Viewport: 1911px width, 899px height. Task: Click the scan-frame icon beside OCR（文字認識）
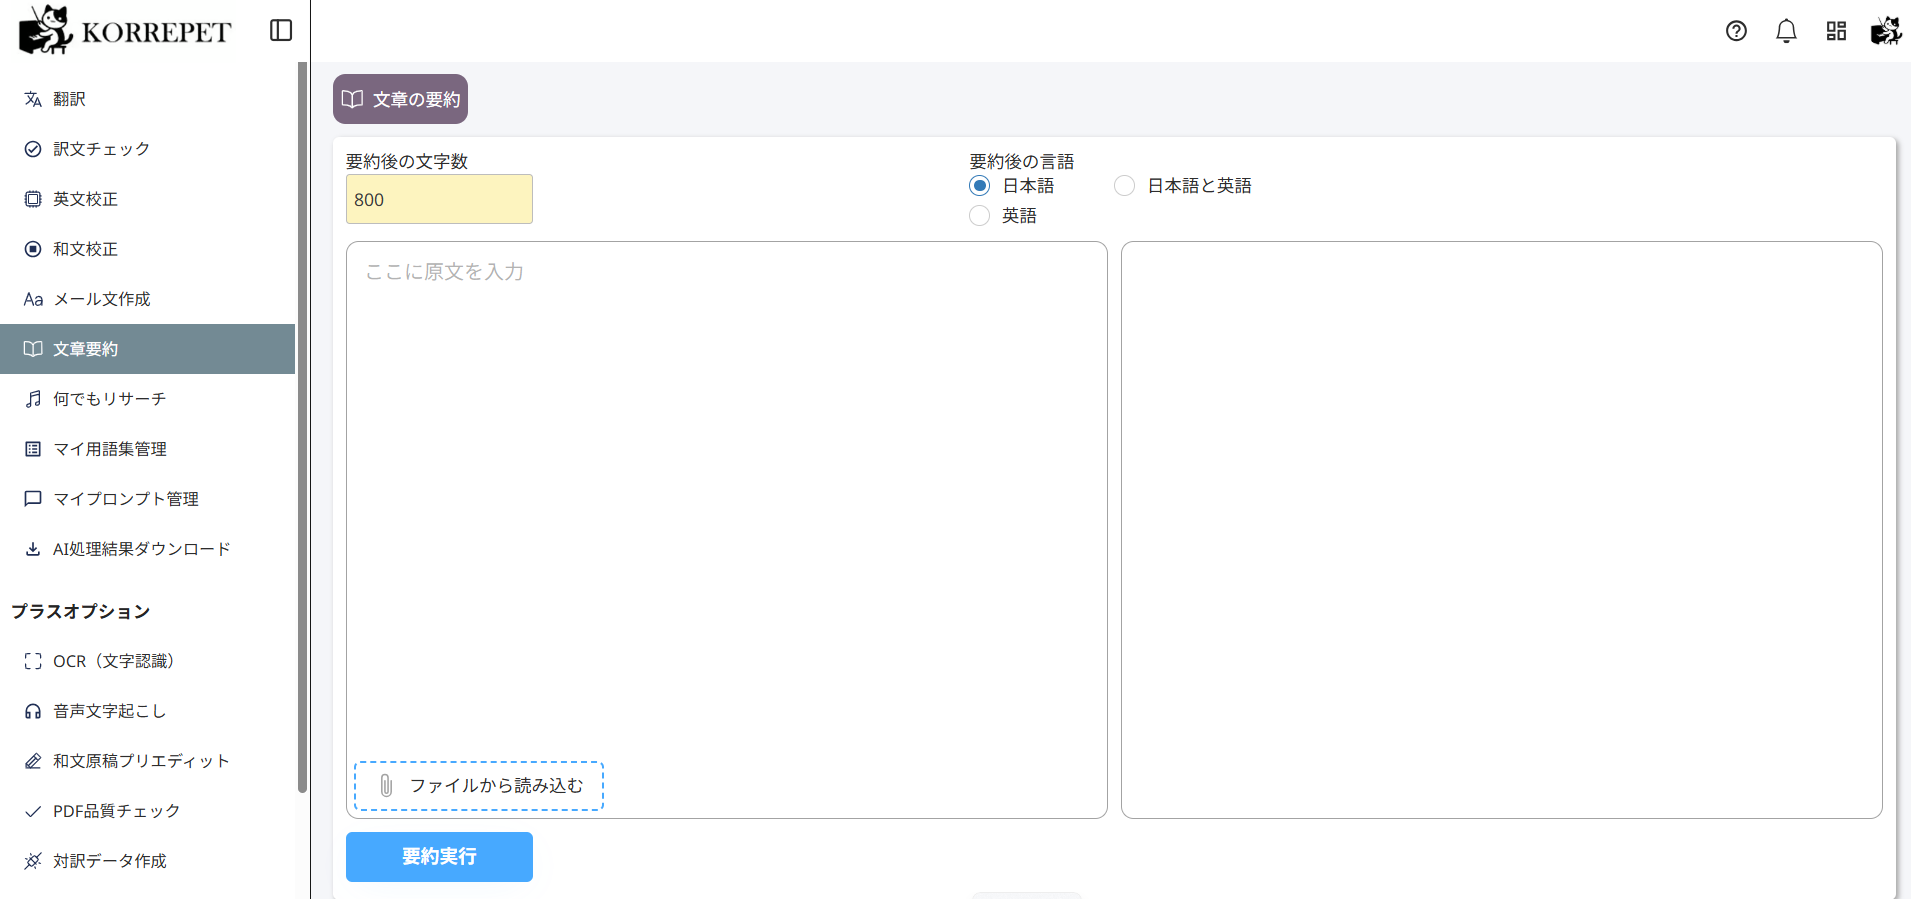[33, 661]
